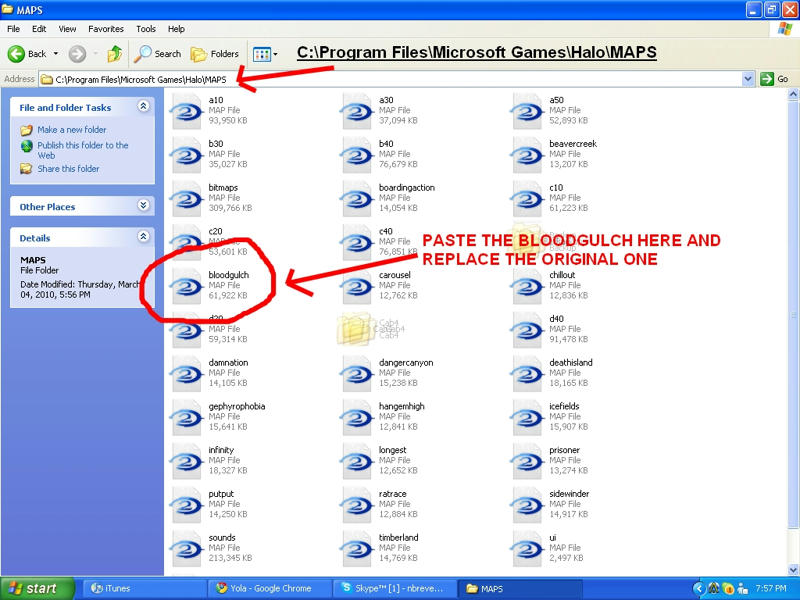Select the longest map file icon

pos(358,461)
